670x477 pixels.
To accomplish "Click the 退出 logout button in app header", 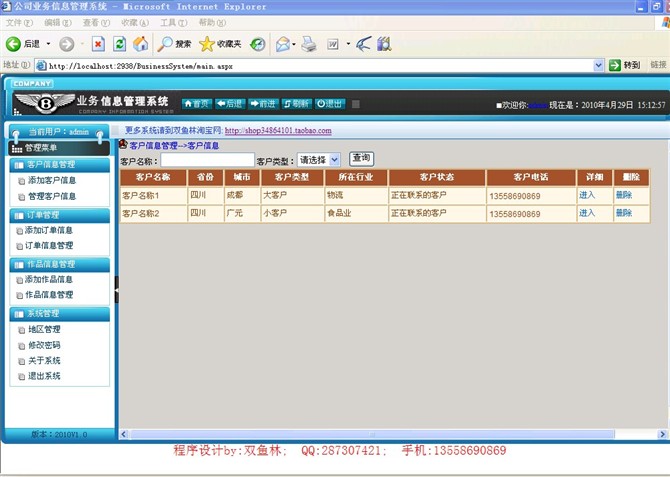I will tap(330, 103).
